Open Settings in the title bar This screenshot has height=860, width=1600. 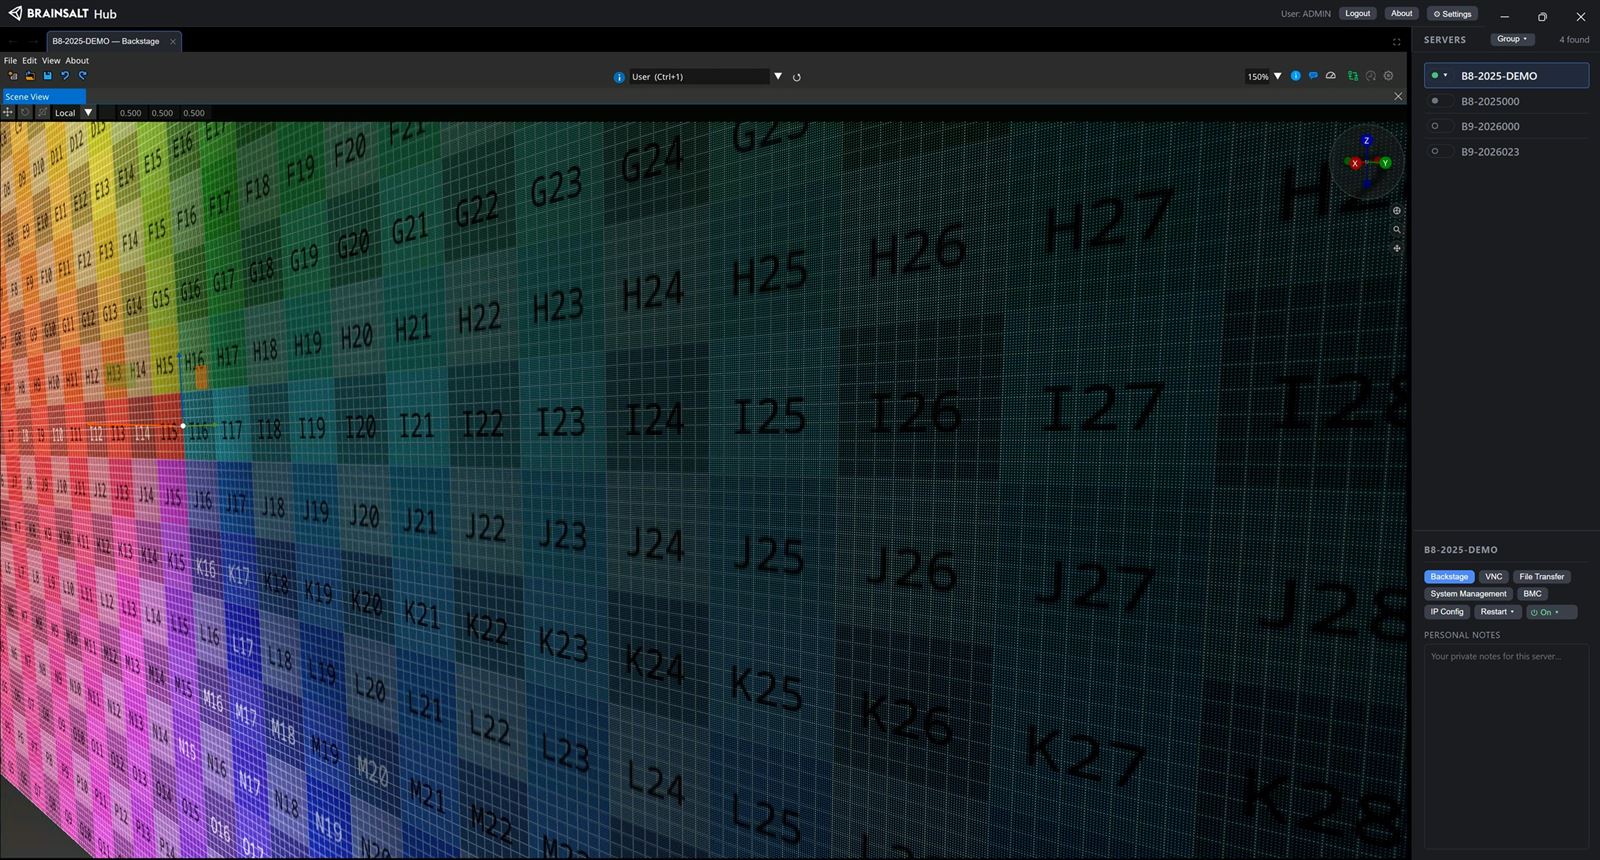click(x=1452, y=14)
